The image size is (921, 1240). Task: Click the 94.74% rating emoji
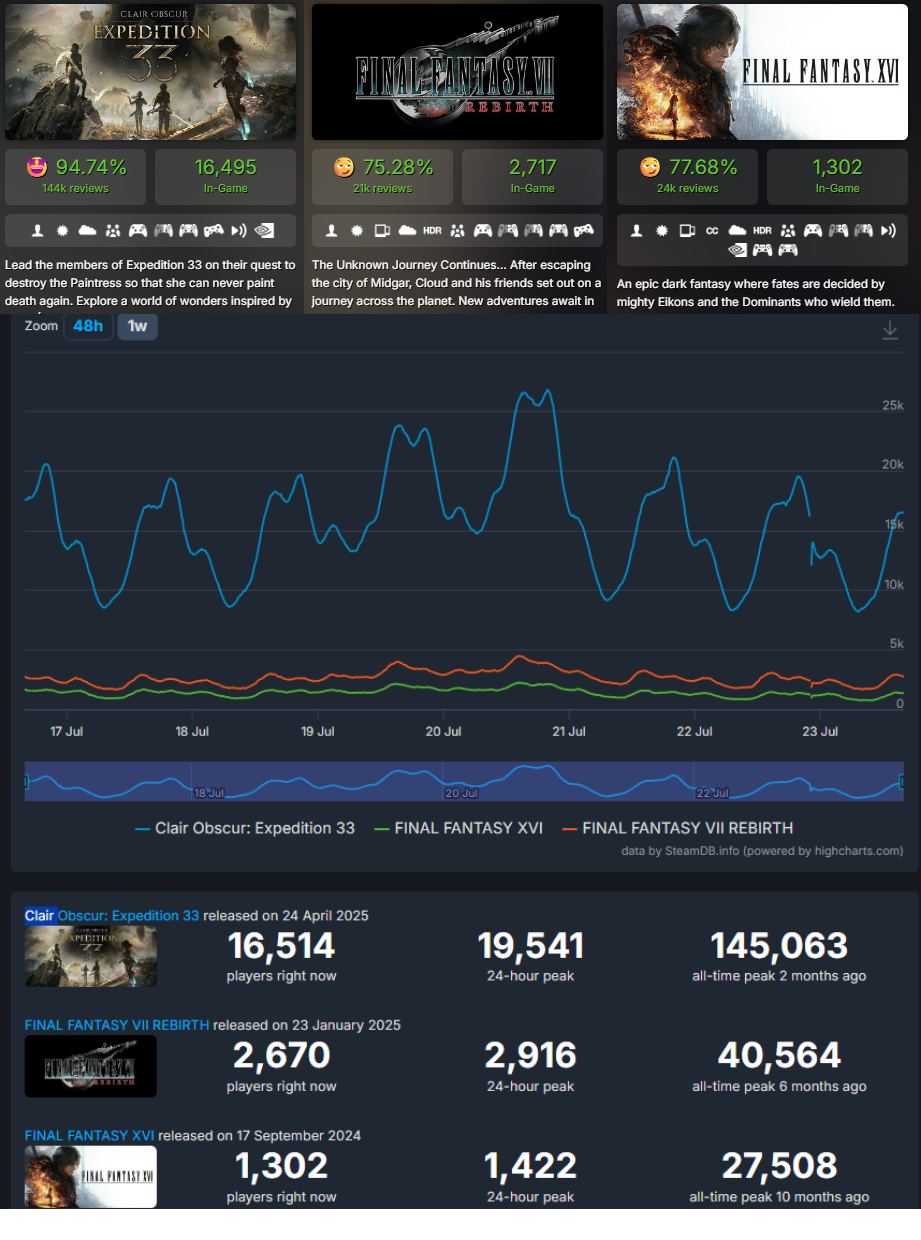[37, 167]
